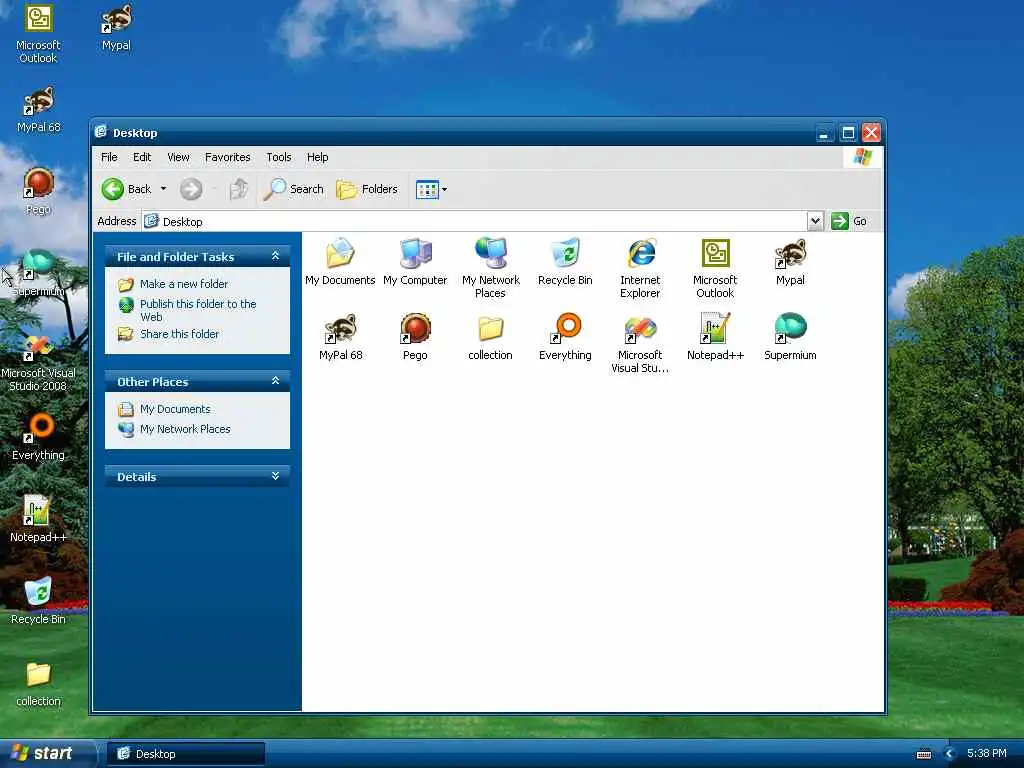
Task: Click the taskbar clock showing 5:38 PM
Action: [x=986, y=754]
